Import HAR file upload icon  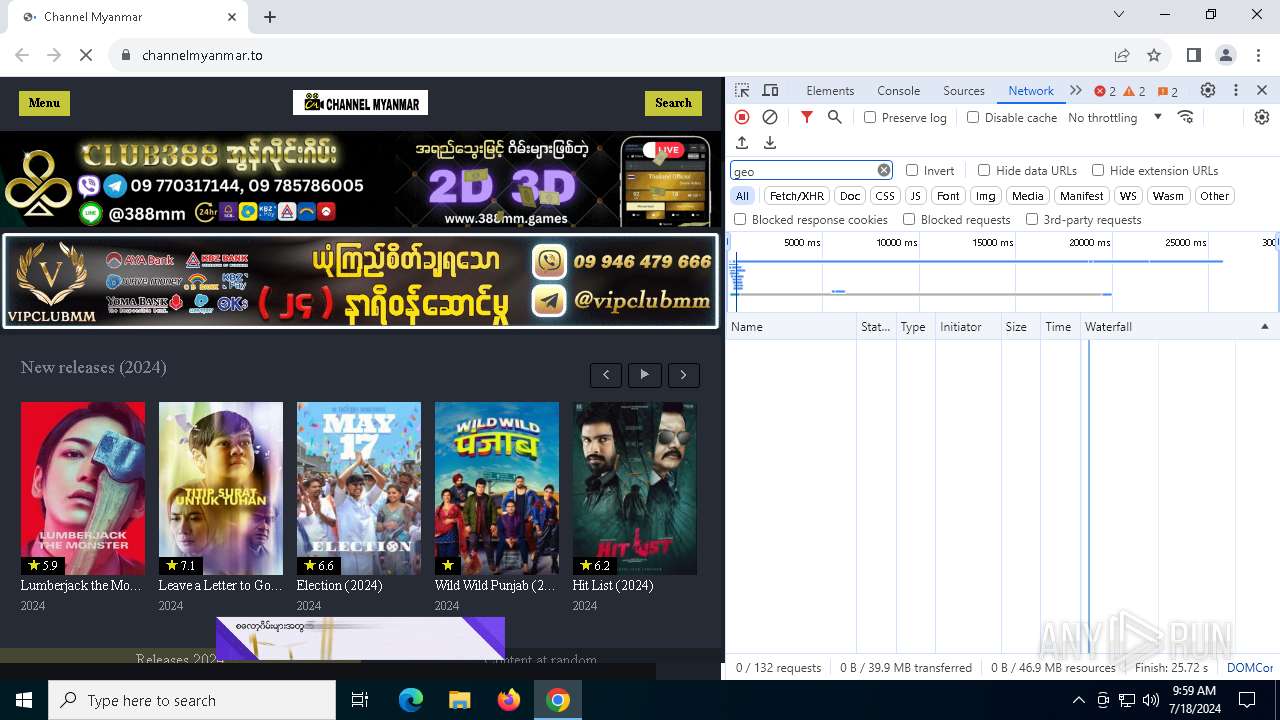[x=742, y=143]
